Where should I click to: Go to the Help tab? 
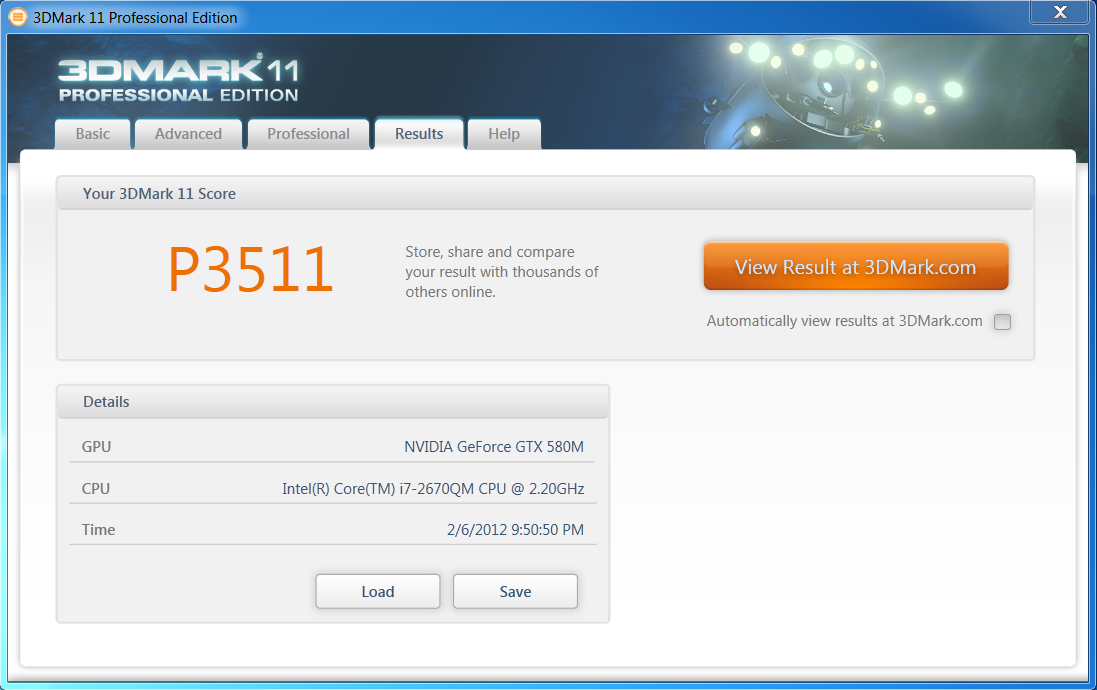coord(504,134)
